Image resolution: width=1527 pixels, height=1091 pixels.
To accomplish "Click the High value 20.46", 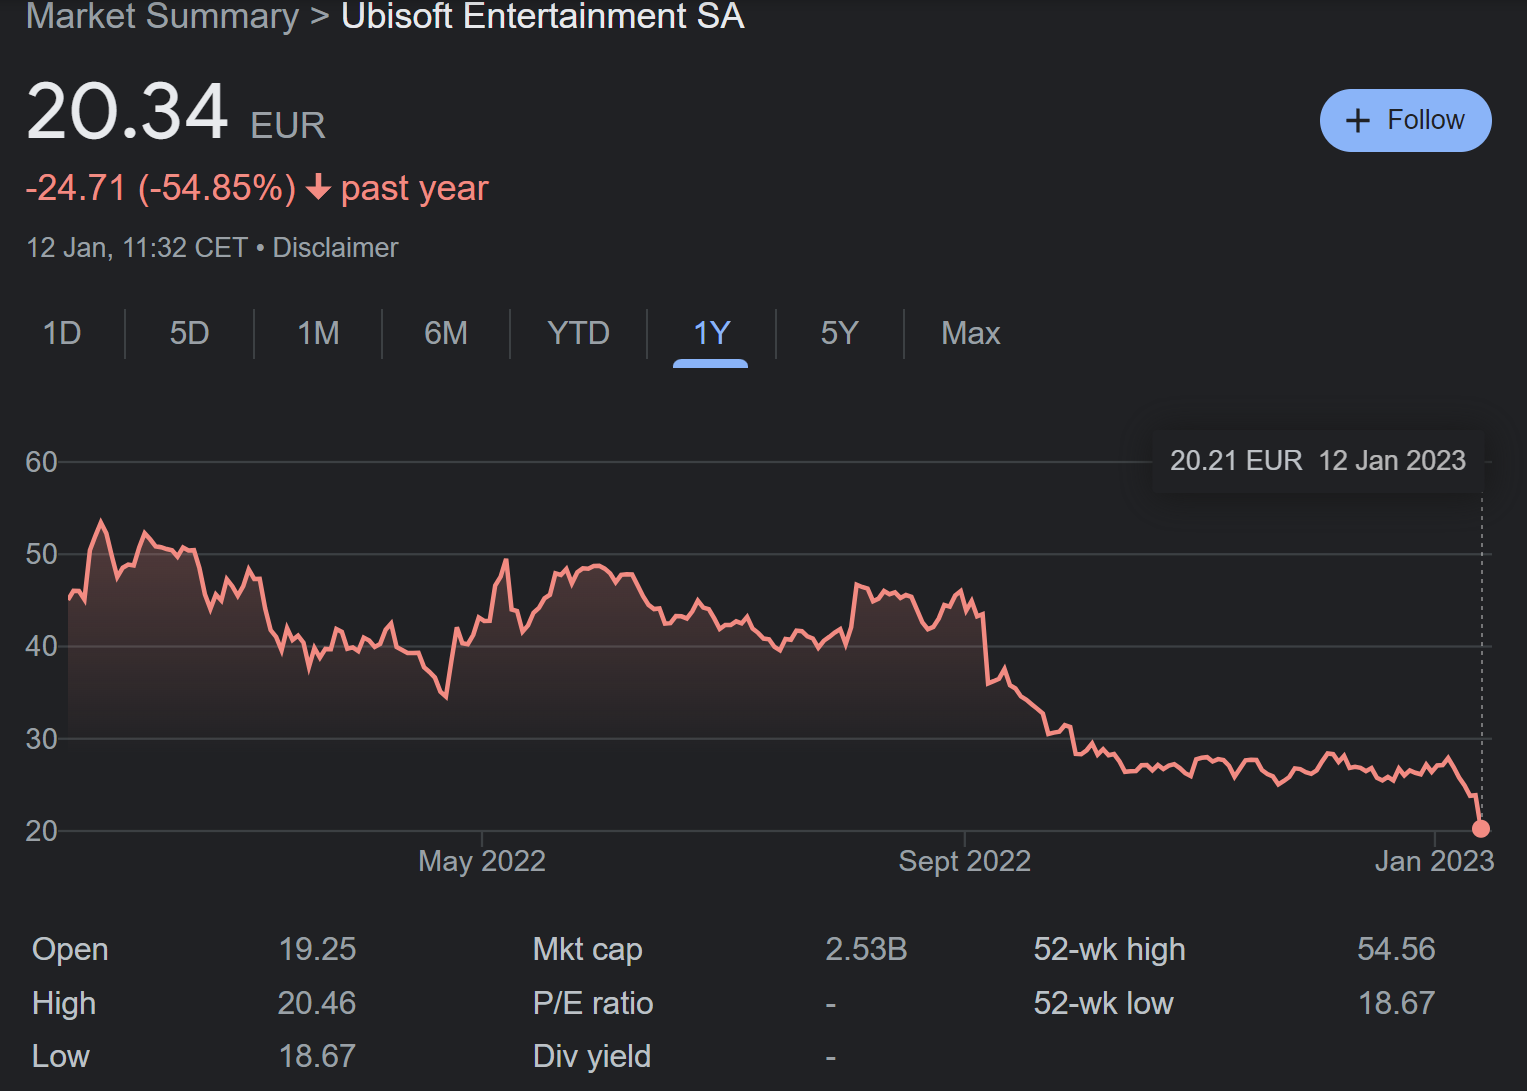I will (x=316, y=1003).
